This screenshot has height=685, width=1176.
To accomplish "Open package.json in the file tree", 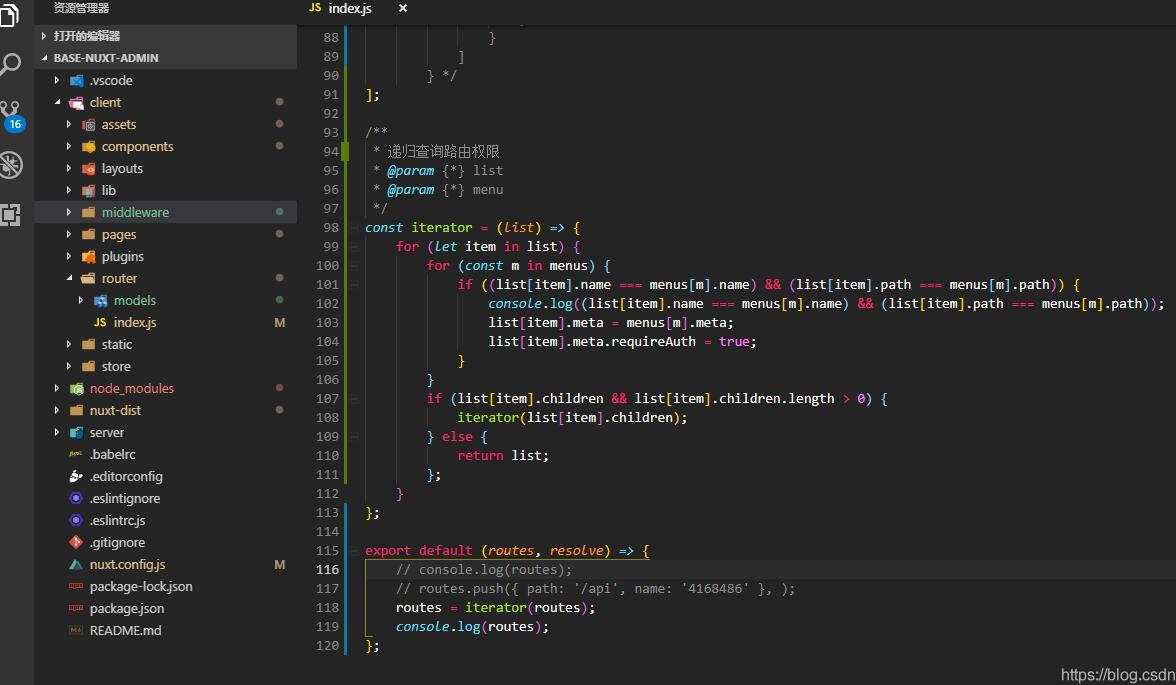I will 126,609.
